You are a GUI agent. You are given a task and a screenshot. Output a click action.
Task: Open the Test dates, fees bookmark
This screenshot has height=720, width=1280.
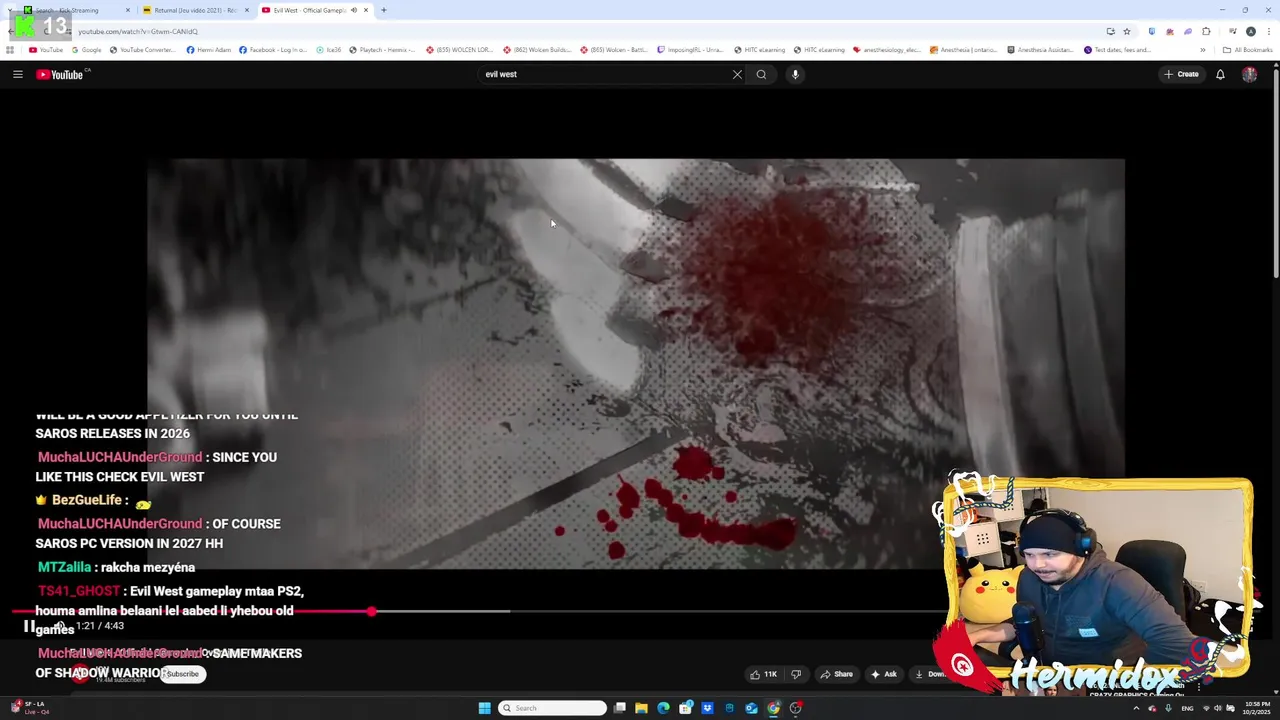pos(1119,50)
